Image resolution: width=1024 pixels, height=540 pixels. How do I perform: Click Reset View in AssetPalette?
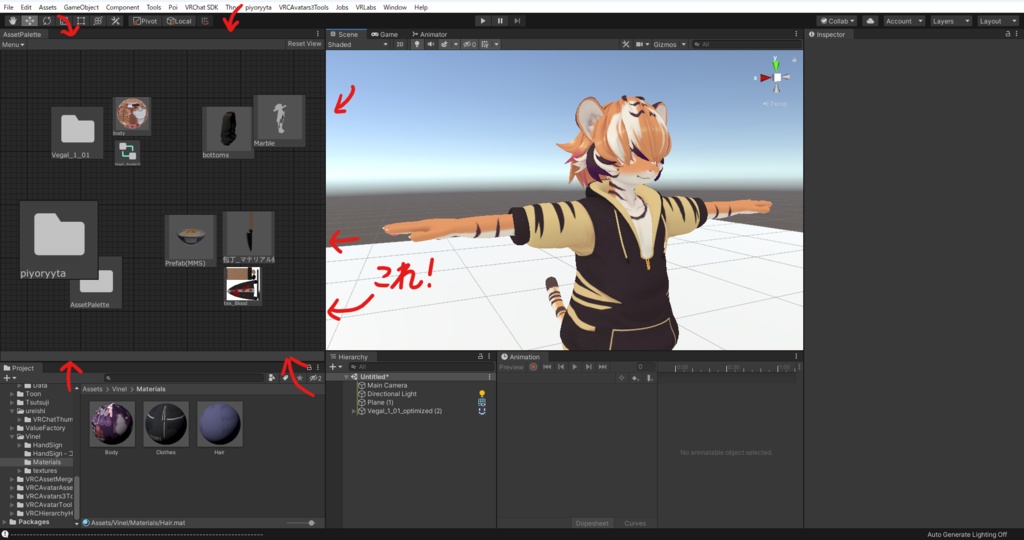point(304,44)
